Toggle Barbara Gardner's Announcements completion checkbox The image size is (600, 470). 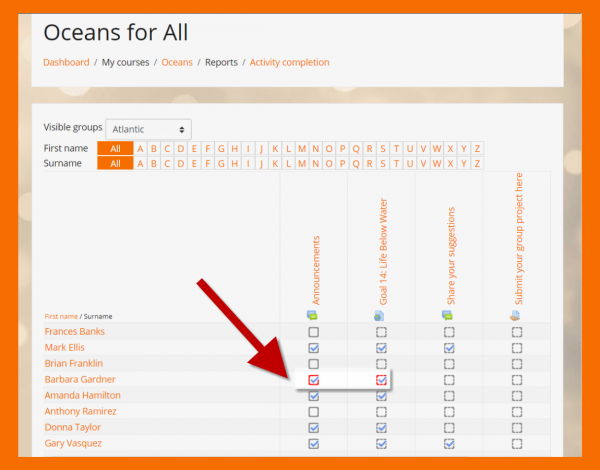tap(314, 380)
